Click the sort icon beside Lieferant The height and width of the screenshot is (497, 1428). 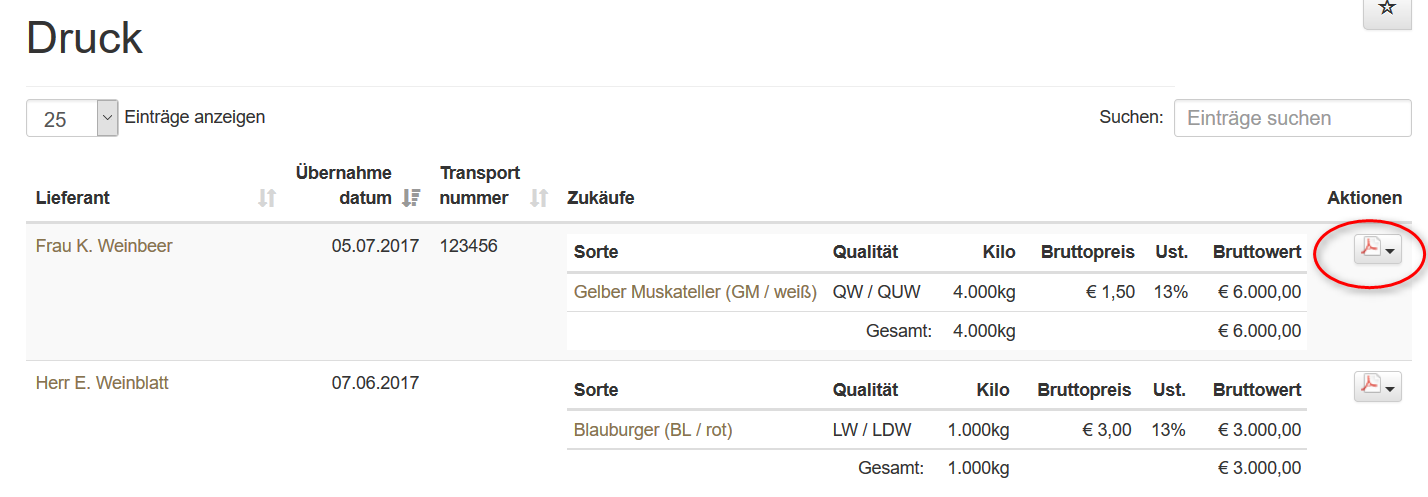[x=266, y=198]
